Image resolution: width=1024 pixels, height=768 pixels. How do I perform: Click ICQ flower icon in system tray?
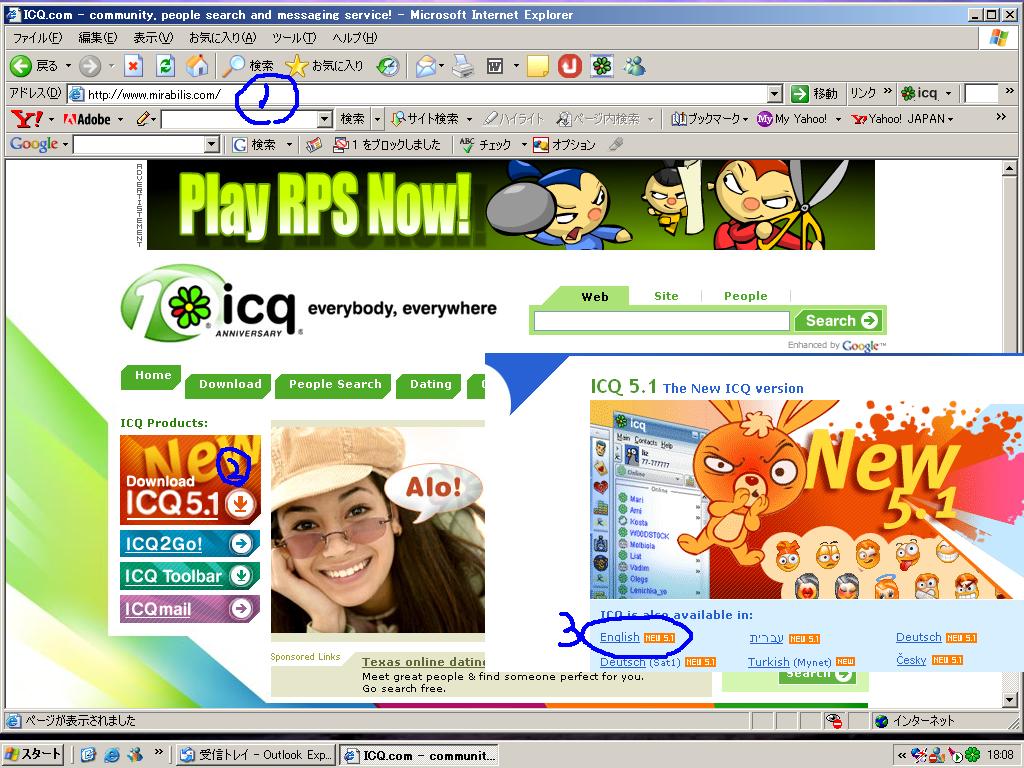tap(973, 754)
